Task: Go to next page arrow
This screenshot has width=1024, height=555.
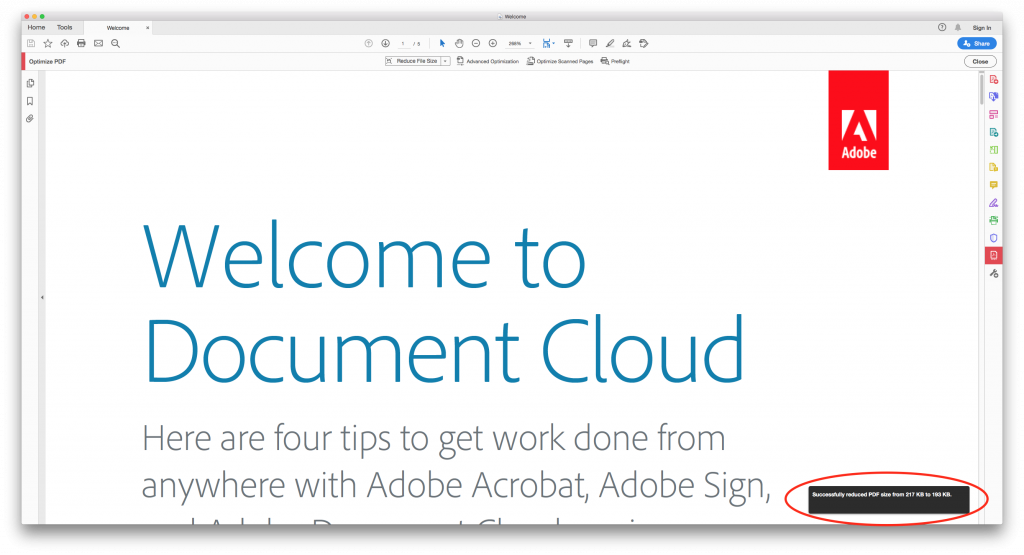Action: point(385,43)
